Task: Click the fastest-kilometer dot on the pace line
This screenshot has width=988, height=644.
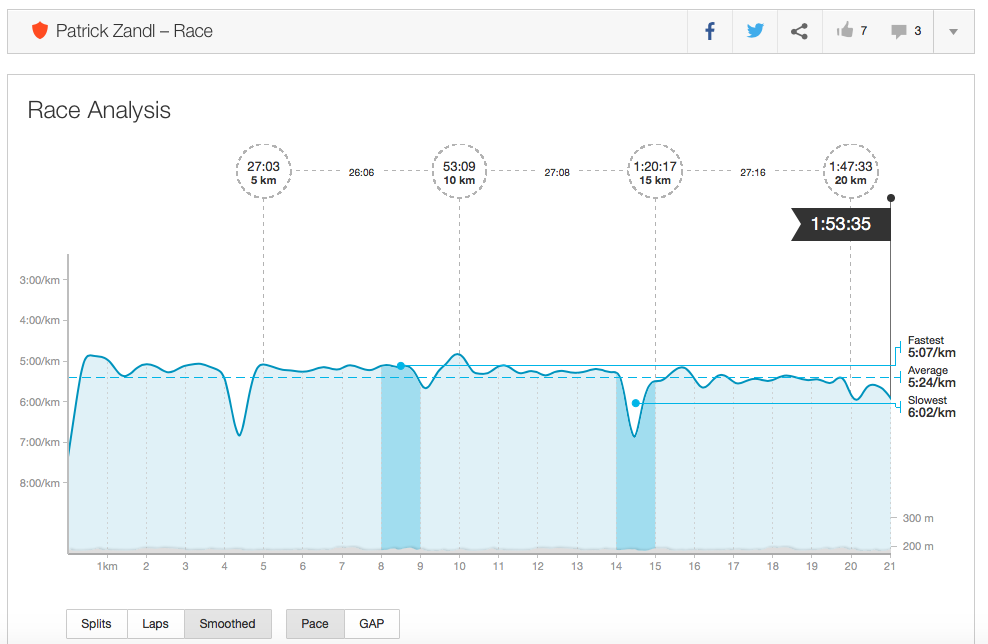Action: (x=401, y=366)
